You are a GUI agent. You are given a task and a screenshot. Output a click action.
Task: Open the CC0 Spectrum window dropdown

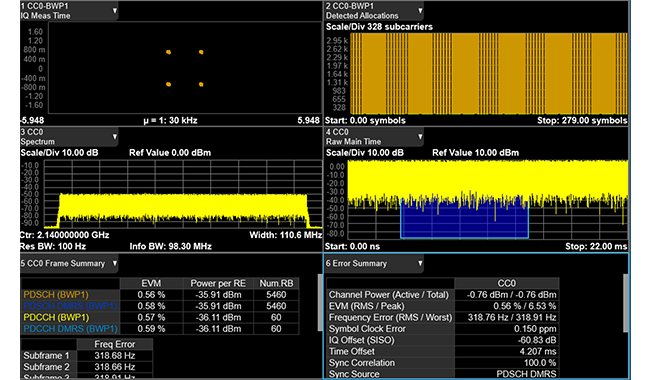[x=115, y=137]
